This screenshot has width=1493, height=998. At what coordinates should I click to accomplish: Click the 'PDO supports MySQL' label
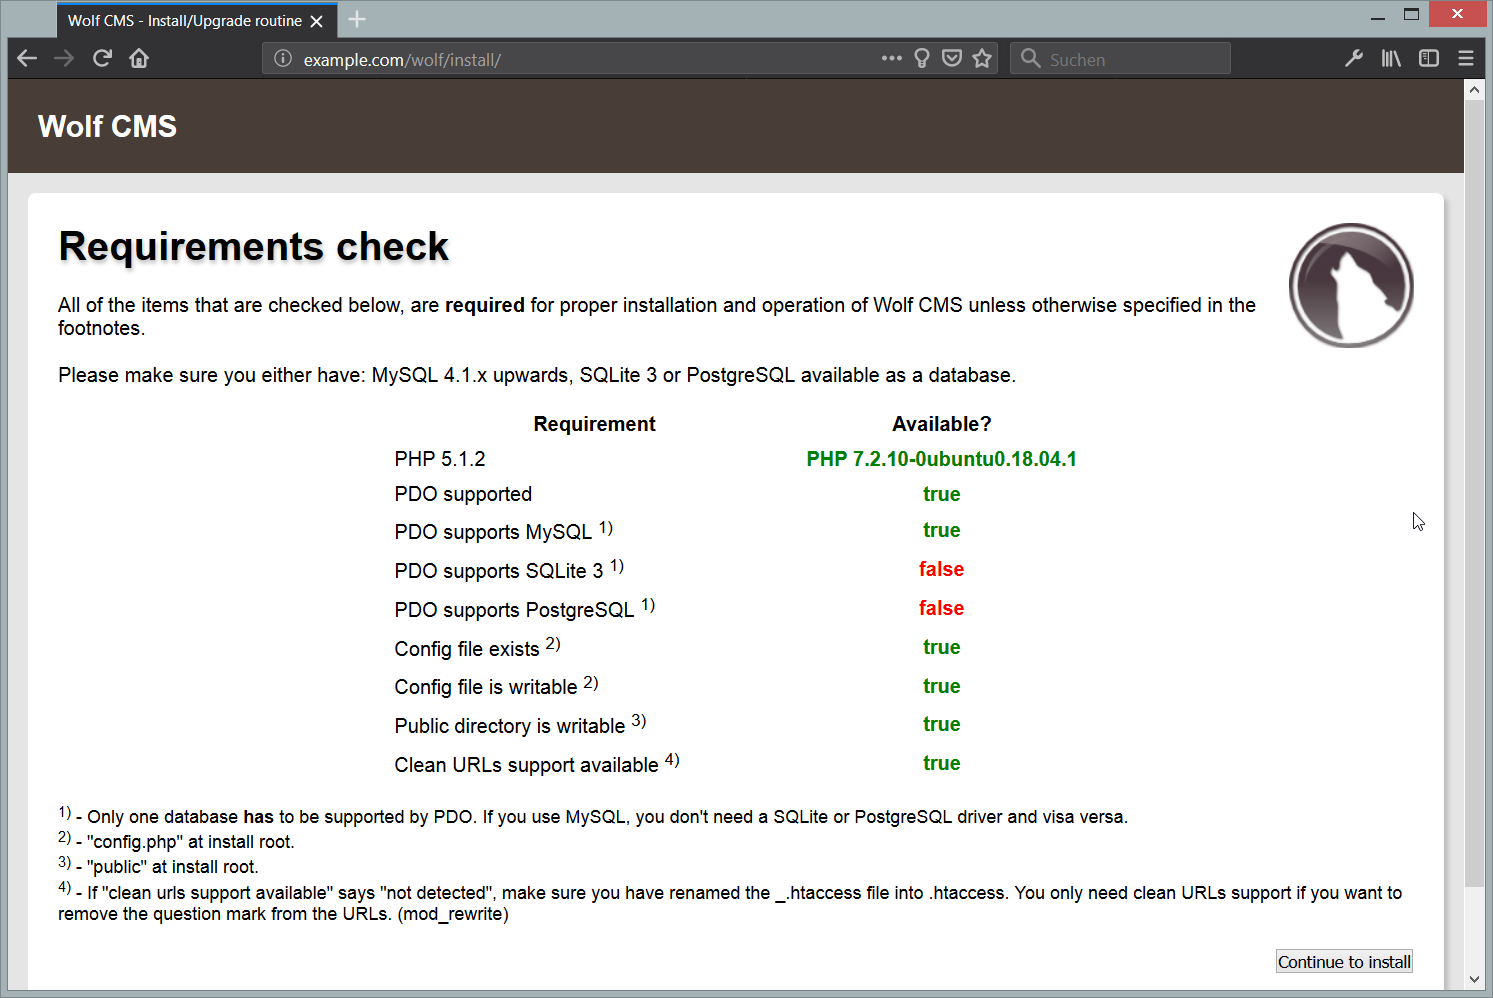pos(503,531)
